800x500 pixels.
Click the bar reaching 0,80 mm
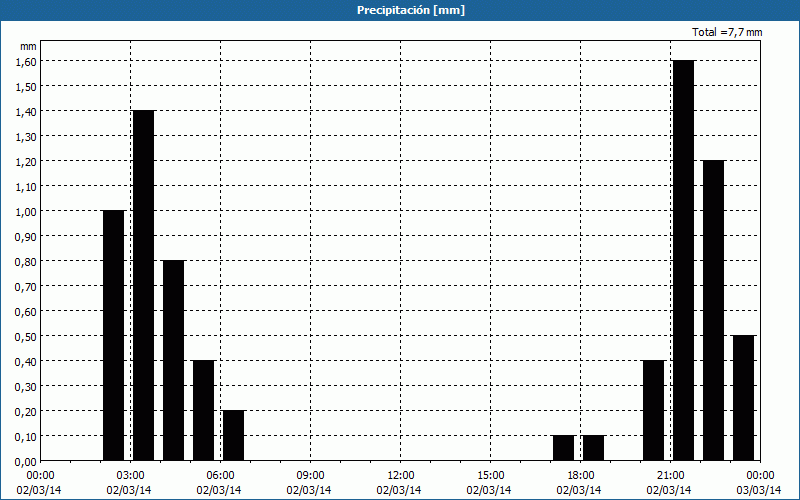tap(173, 360)
